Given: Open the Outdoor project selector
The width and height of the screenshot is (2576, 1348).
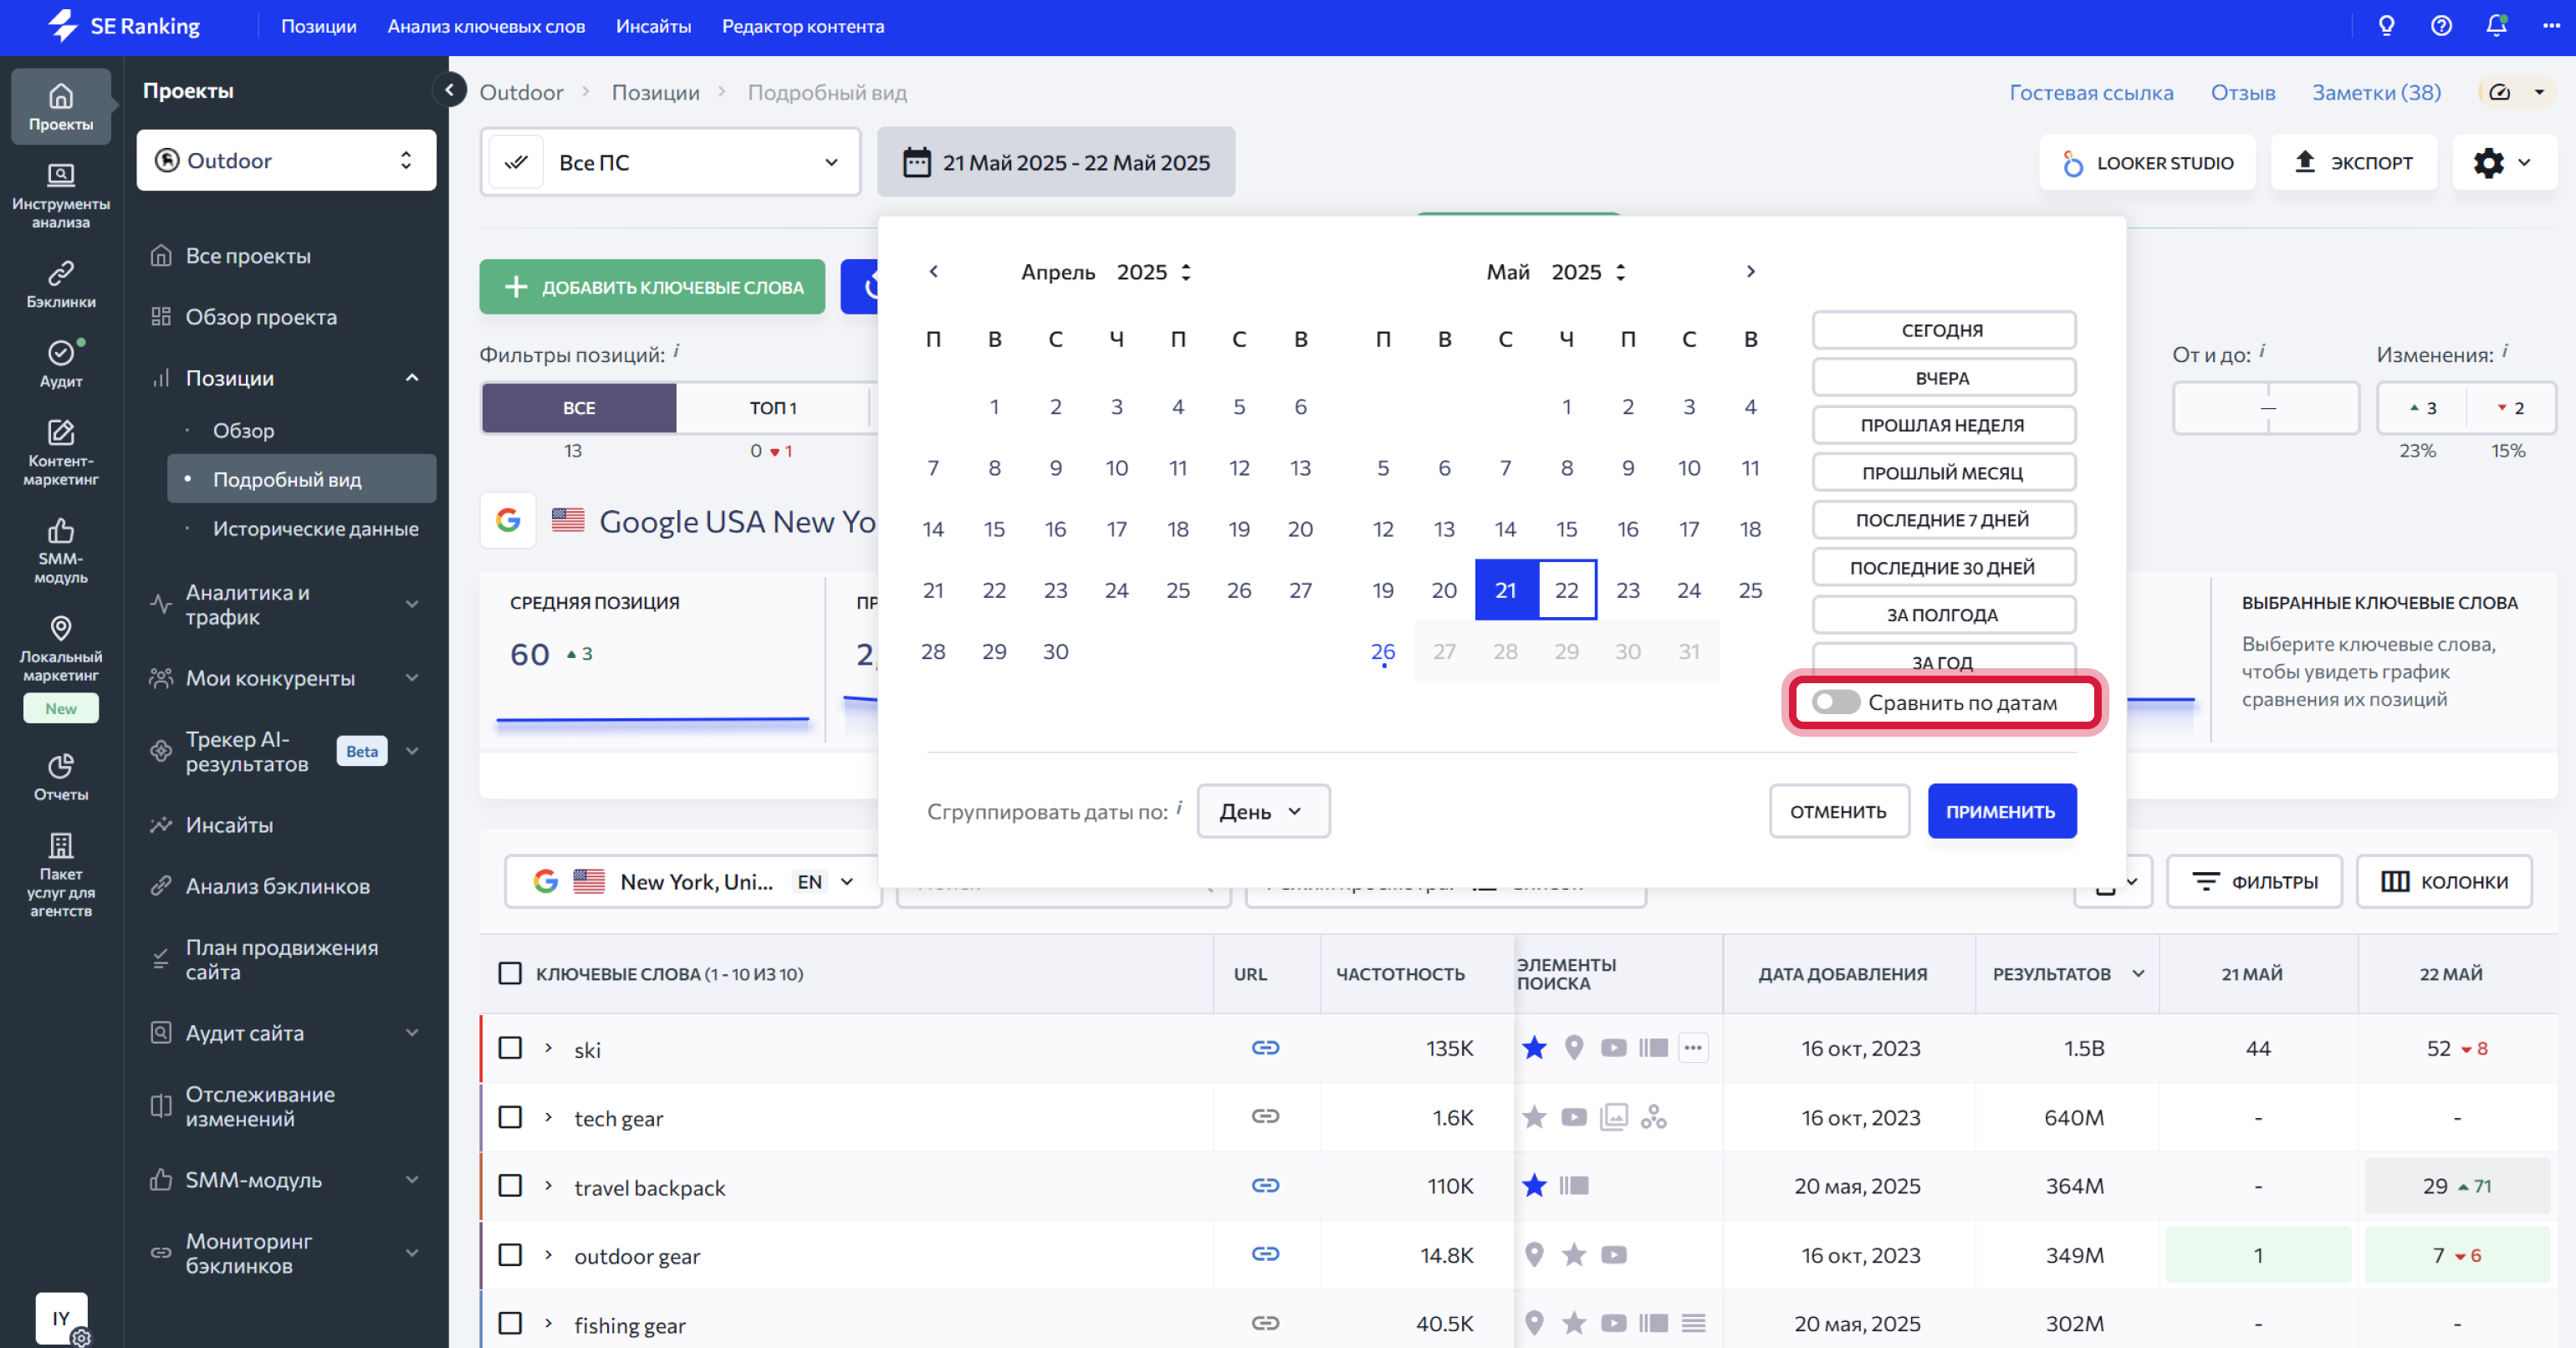Looking at the screenshot, I should click(286, 160).
